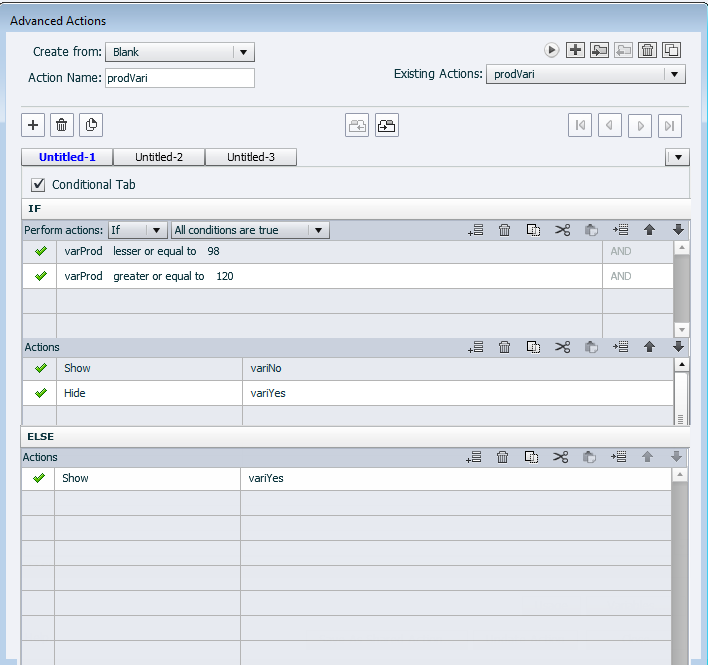Click the Create new action plus icon
This screenshot has width=708, height=665.
click(575, 50)
